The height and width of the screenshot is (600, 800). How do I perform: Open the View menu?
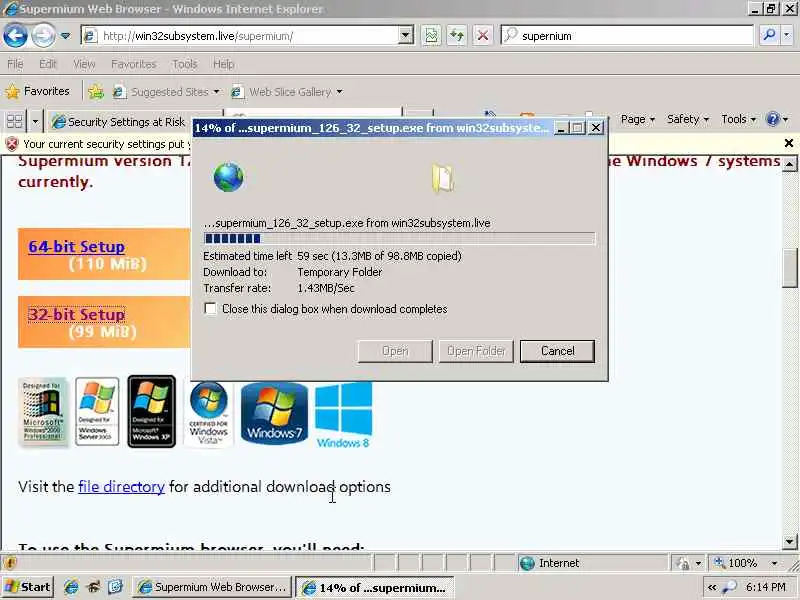coord(84,64)
